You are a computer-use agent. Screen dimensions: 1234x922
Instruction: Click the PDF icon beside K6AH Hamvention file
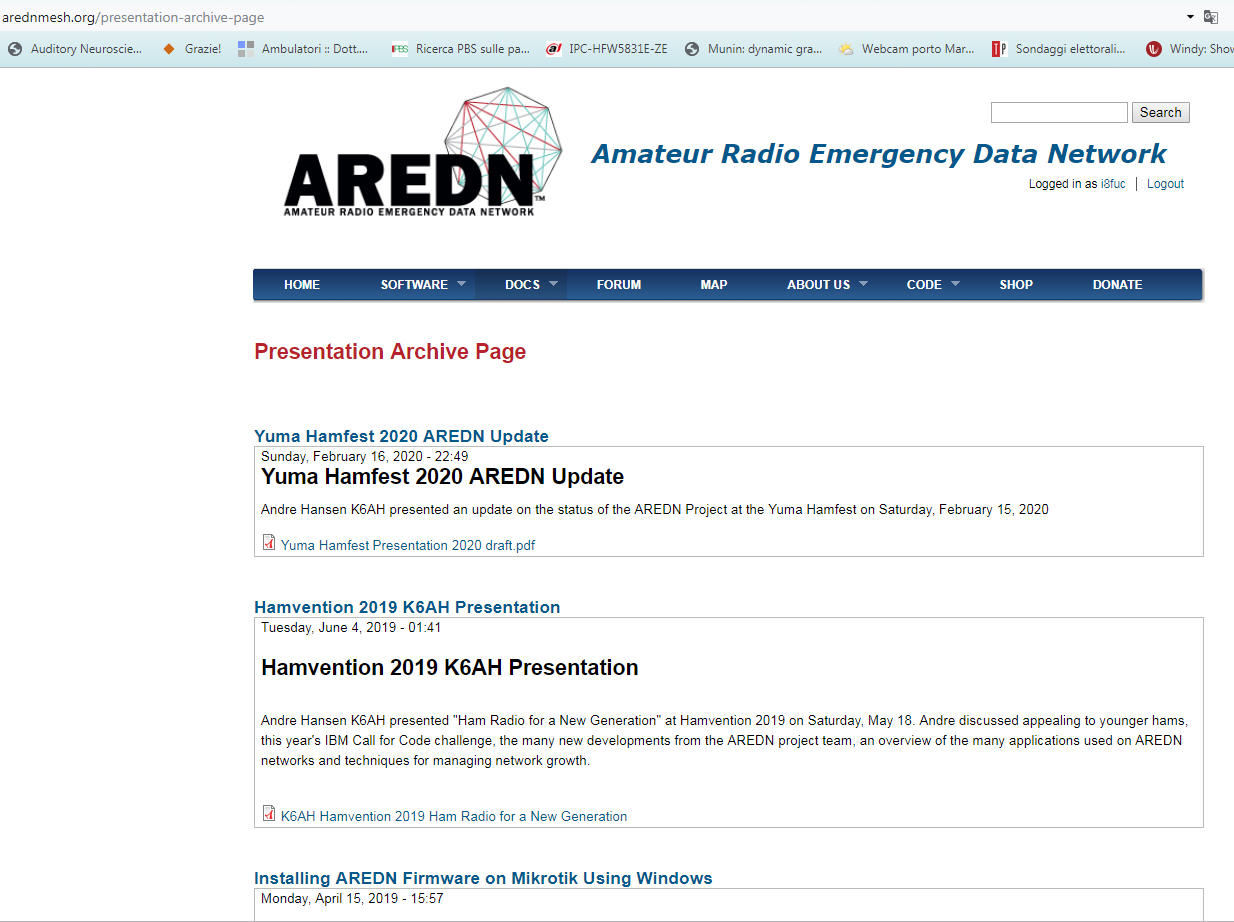[x=268, y=814]
